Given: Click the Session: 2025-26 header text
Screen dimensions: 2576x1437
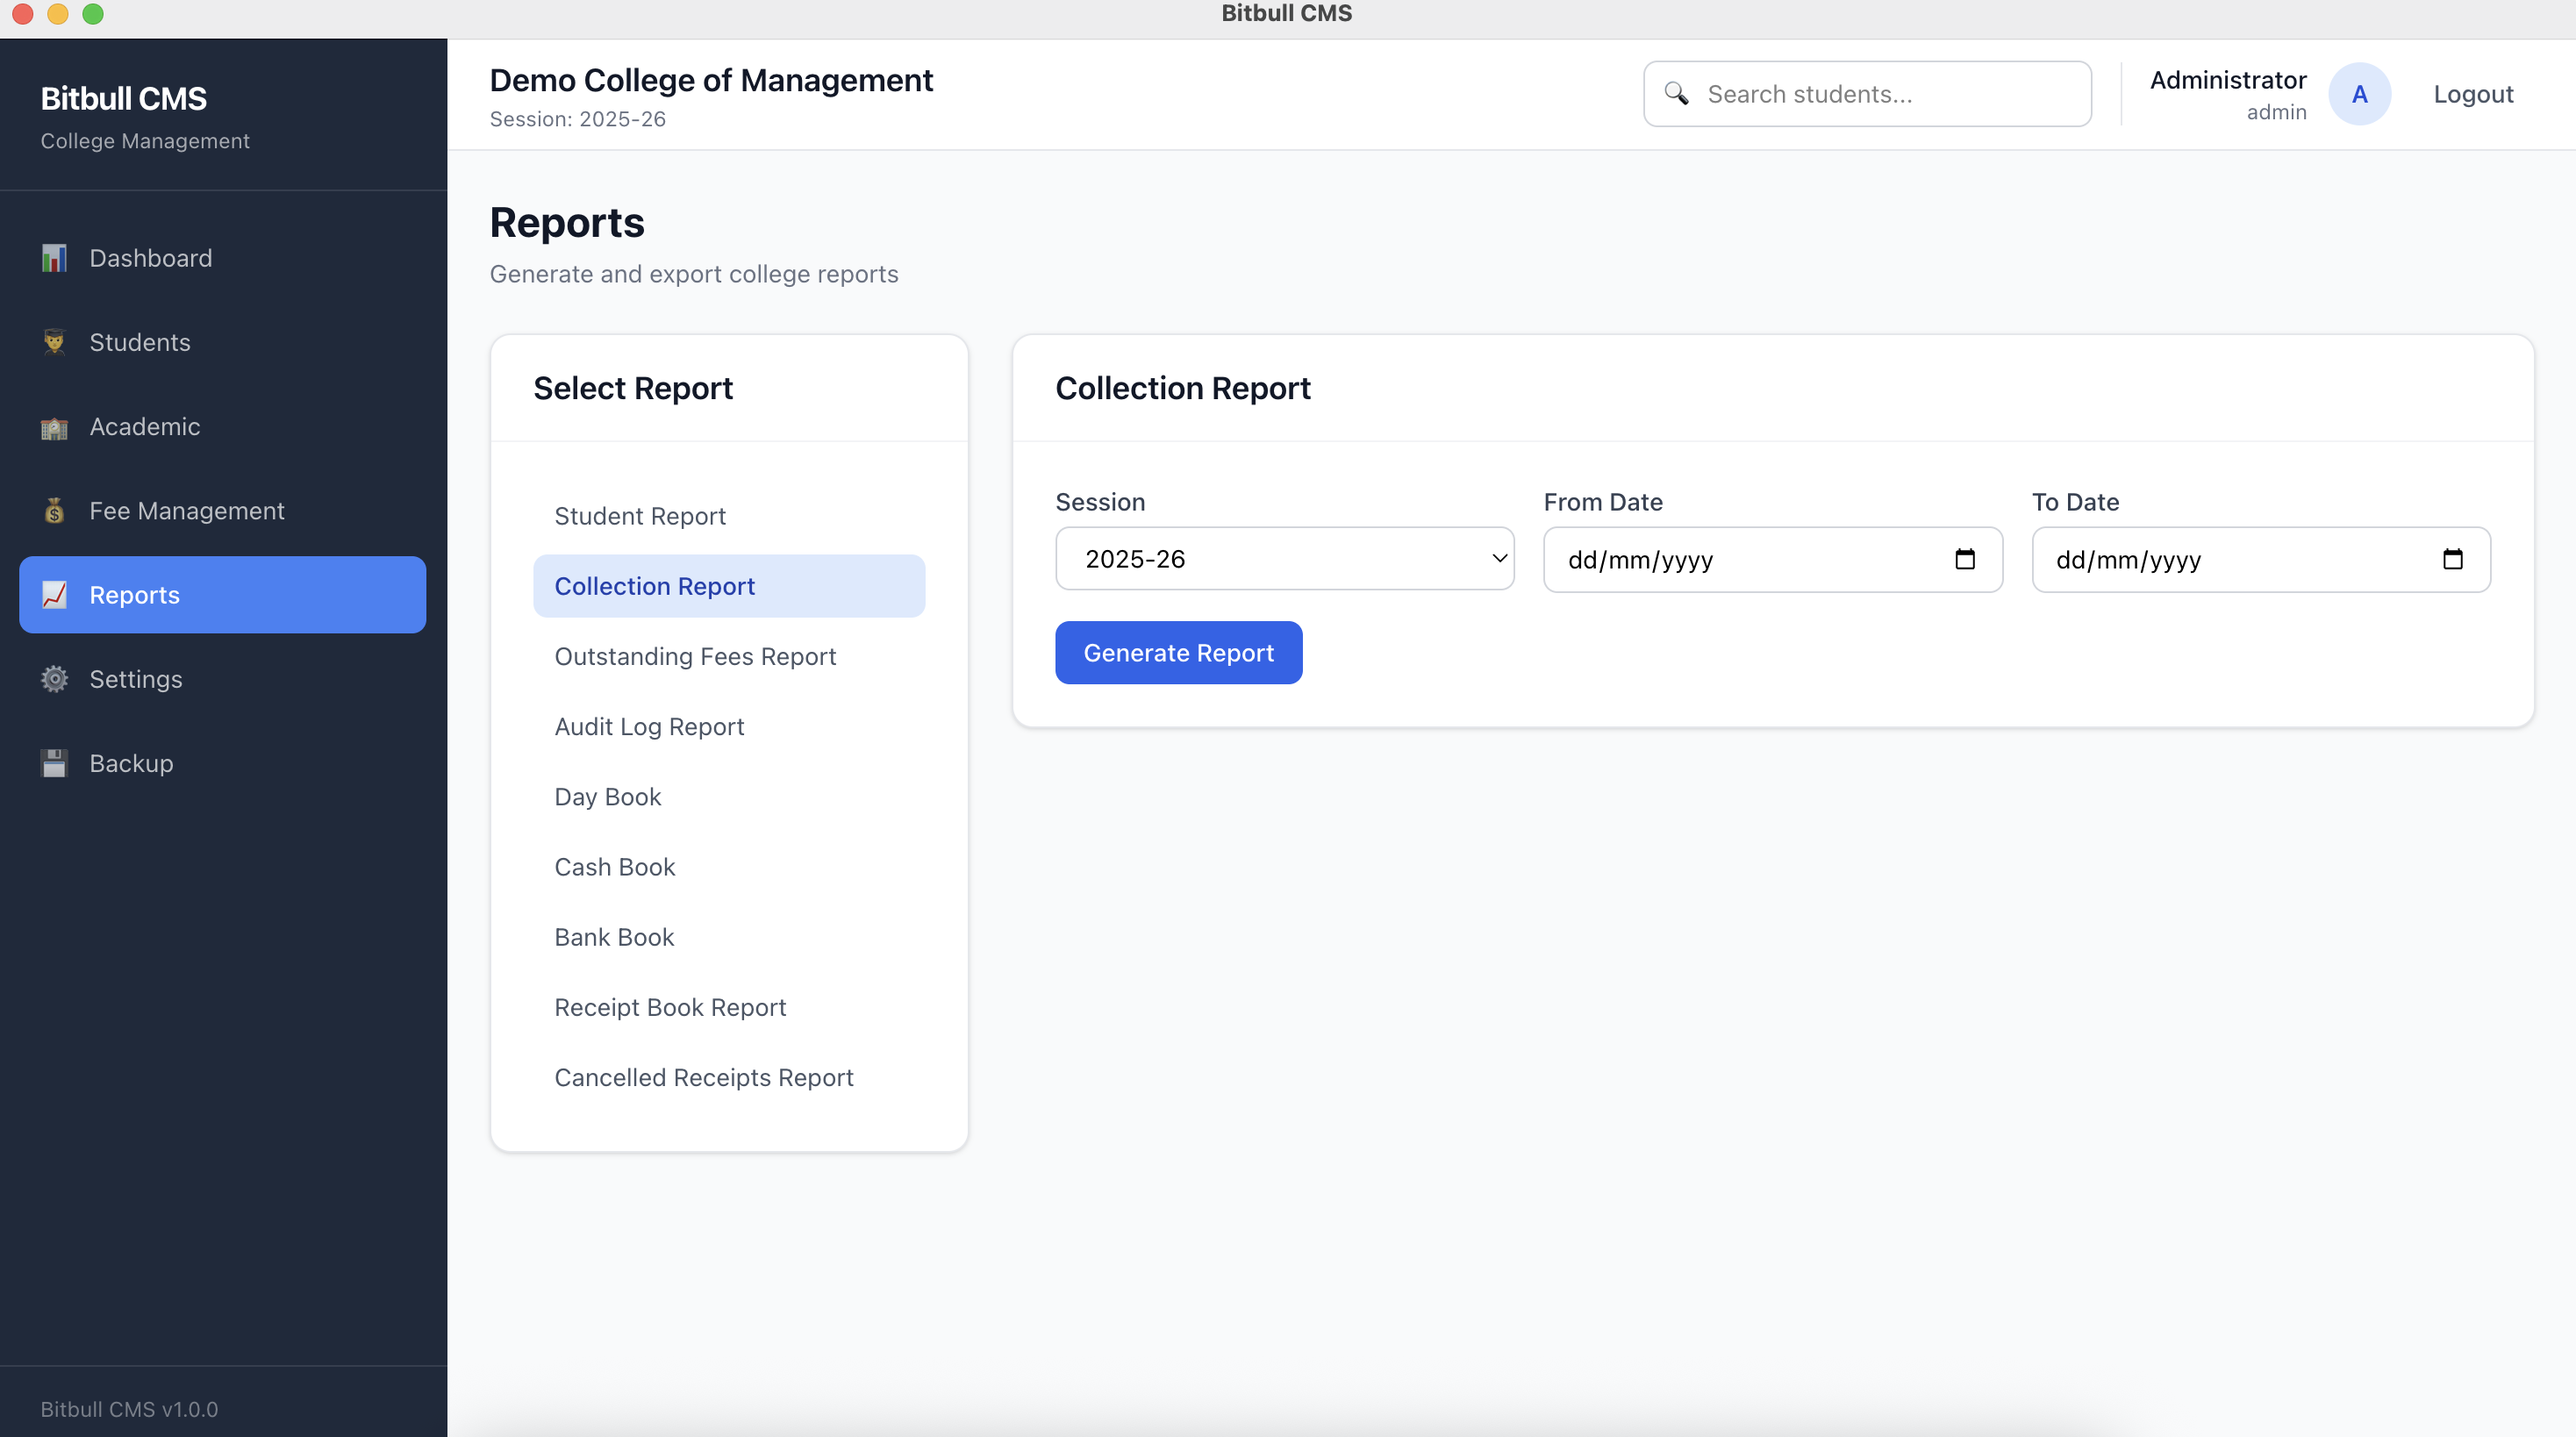Looking at the screenshot, I should [578, 119].
